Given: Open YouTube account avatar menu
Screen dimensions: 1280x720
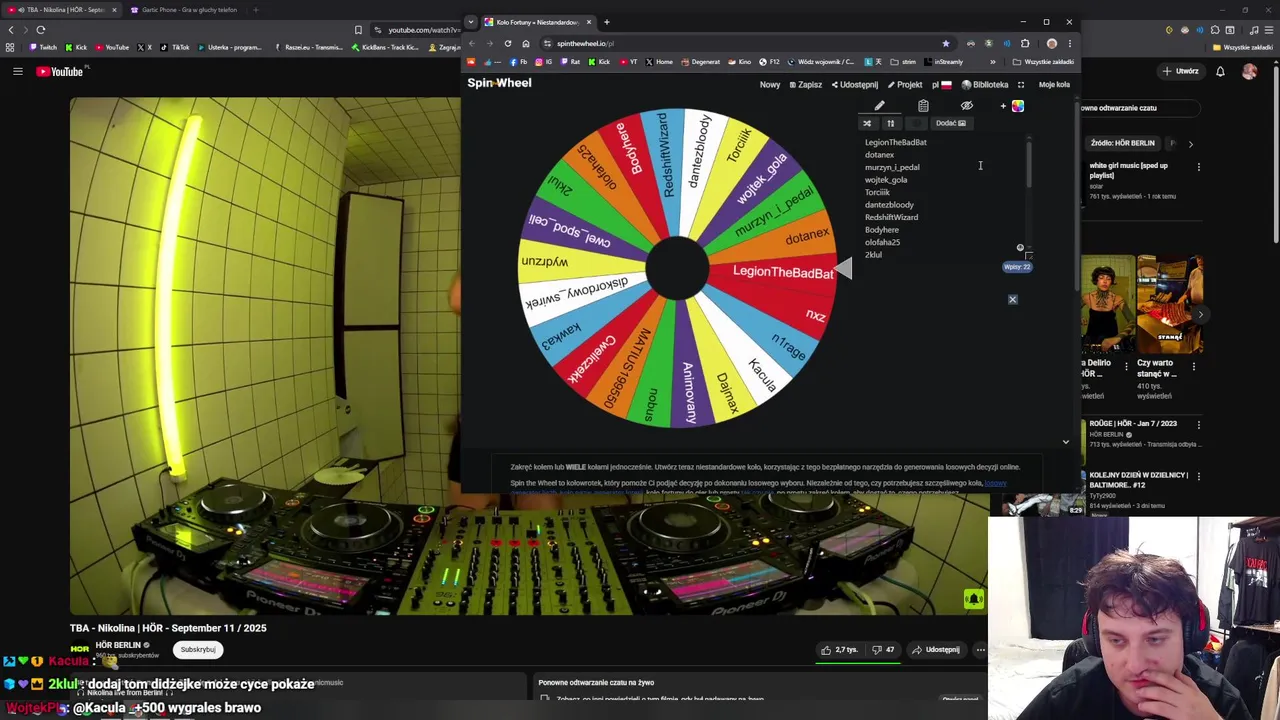Looking at the screenshot, I should 1249,71.
